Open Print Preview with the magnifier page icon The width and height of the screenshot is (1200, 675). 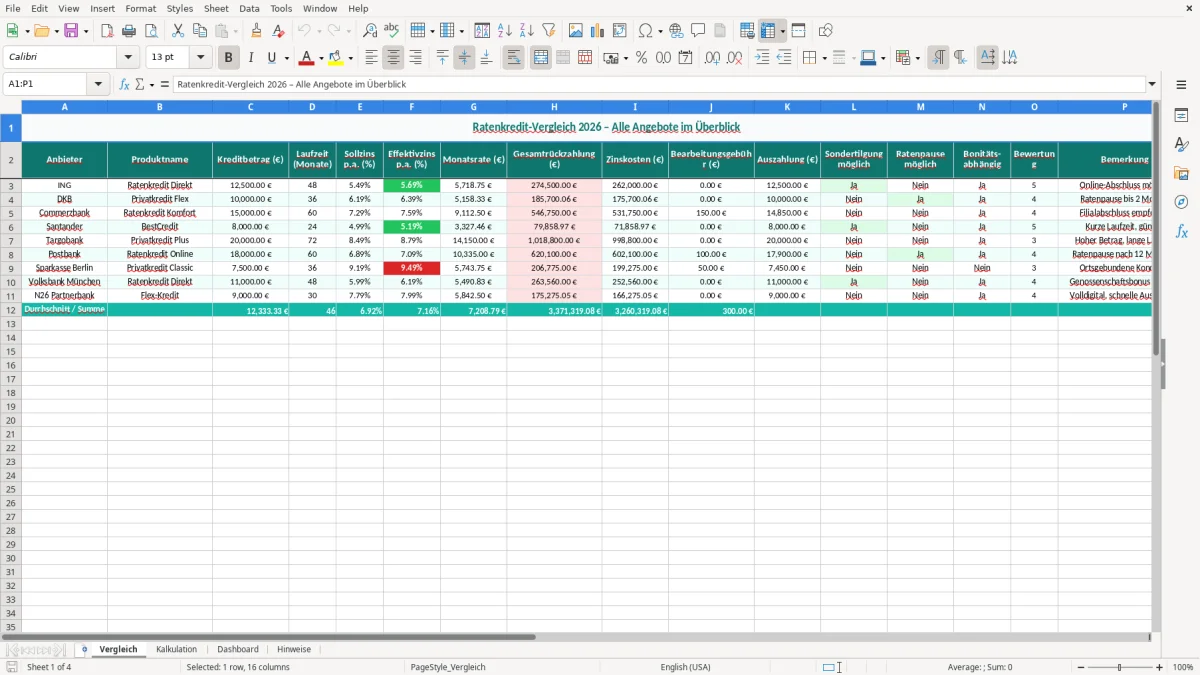(x=151, y=31)
